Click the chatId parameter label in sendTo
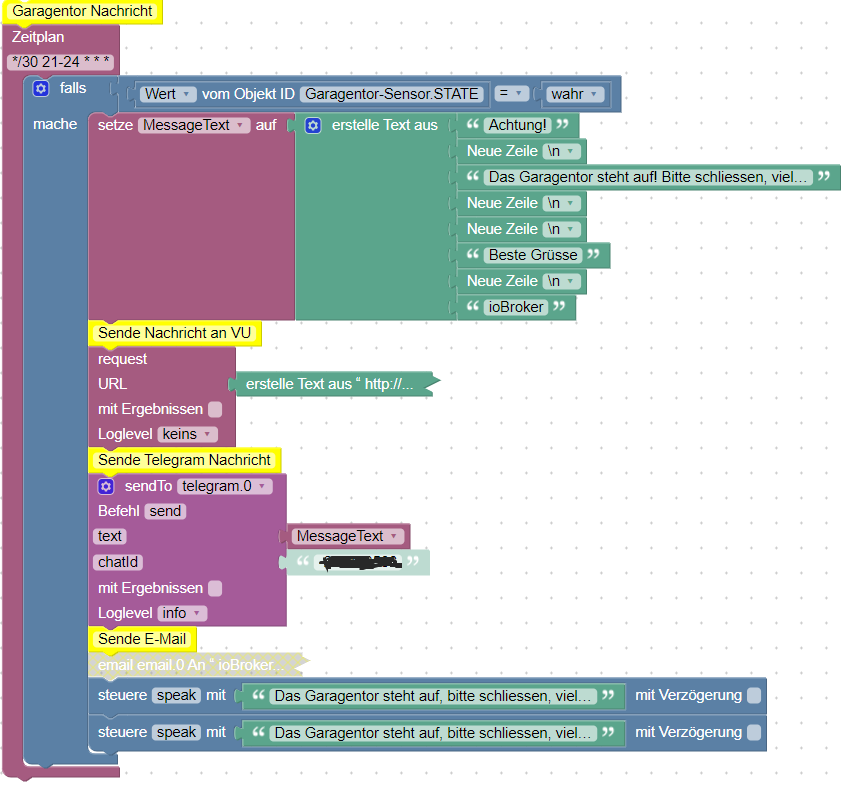Image resolution: width=846 pixels, height=789 pixels. pos(118,562)
